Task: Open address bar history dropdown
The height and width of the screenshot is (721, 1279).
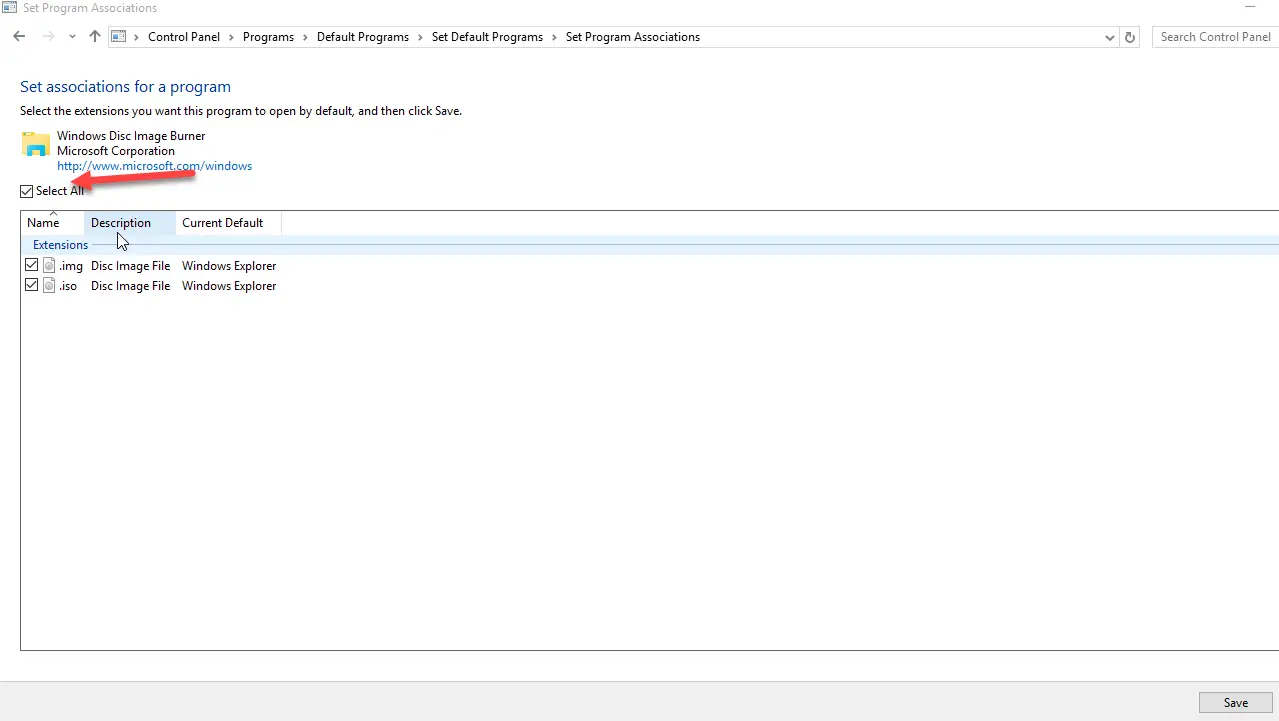Action: click(x=1110, y=37)
